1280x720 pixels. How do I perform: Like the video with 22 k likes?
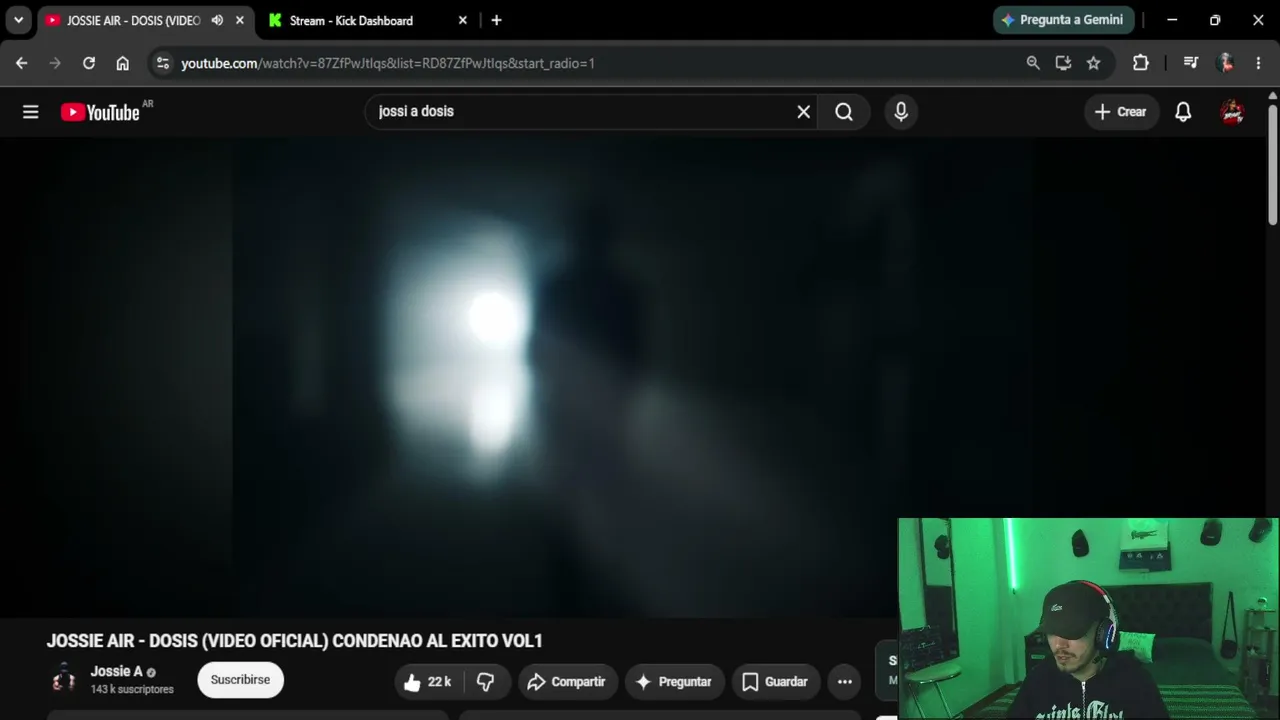428,682
